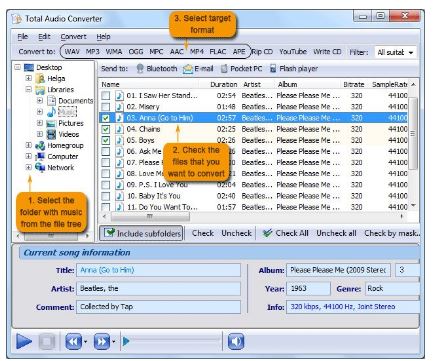Click the Year input field
Screen dimensions: 435x361
coord(308,289)
